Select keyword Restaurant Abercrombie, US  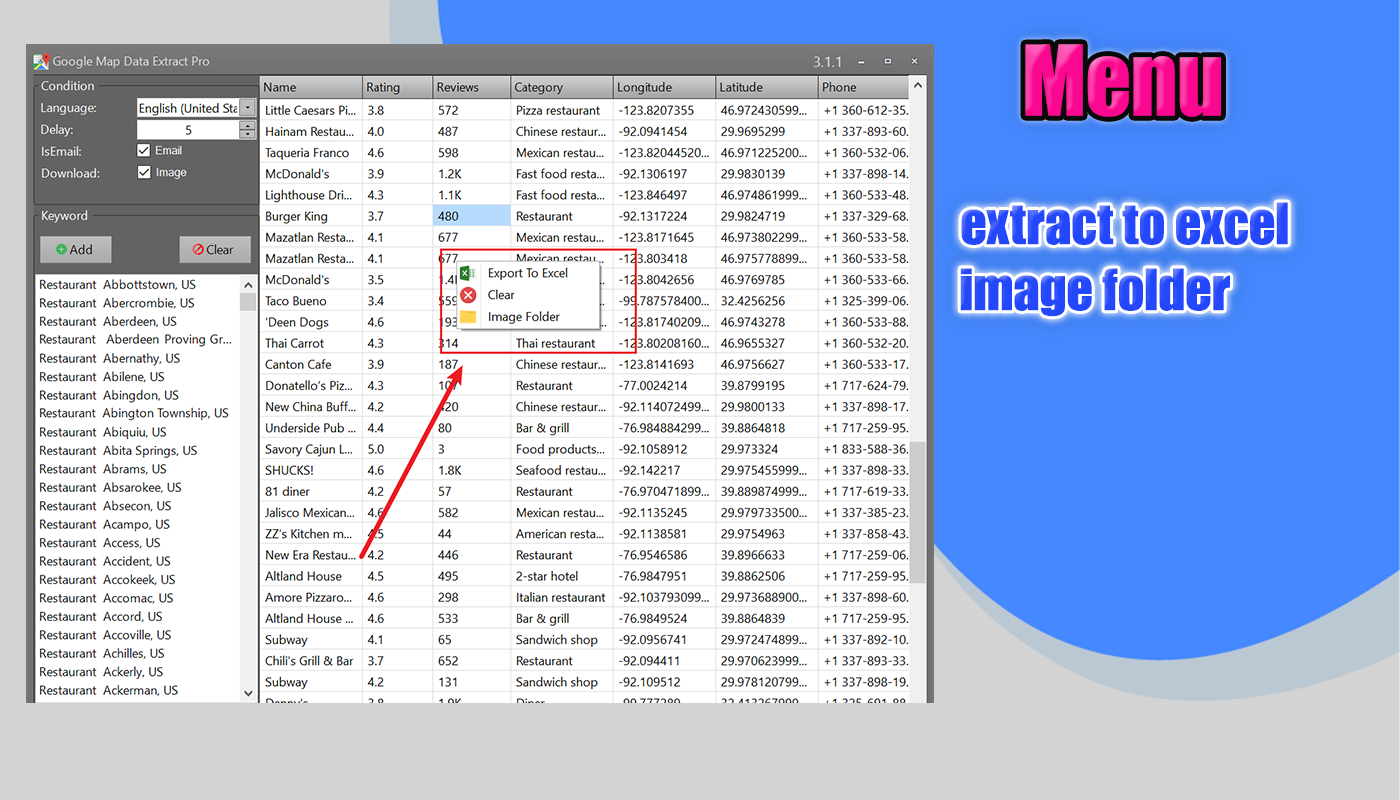click(117, 303)
